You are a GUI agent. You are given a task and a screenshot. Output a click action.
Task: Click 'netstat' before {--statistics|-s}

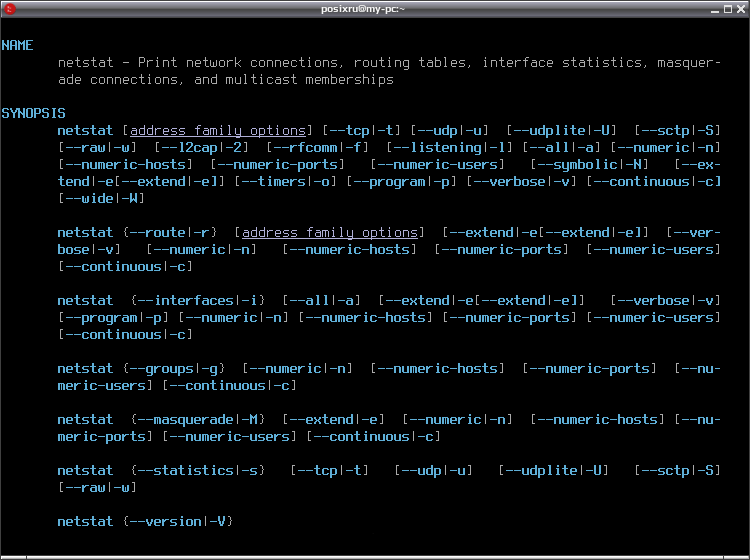point(85,471)
